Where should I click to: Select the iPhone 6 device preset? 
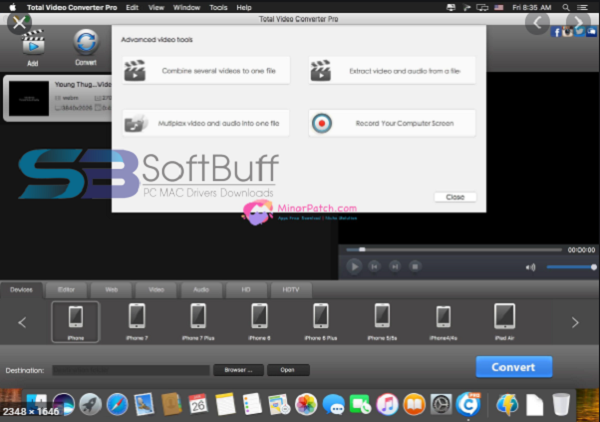coord(259,322)
